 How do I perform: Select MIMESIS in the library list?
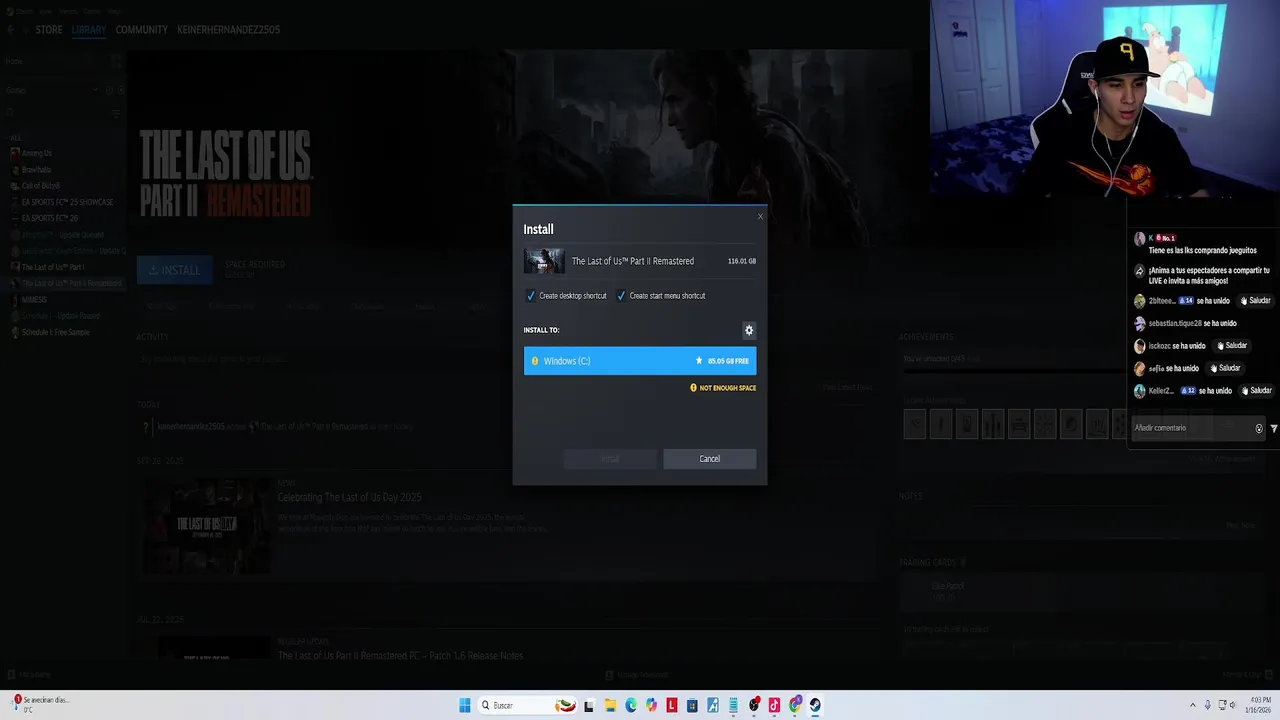pos(34,299)
